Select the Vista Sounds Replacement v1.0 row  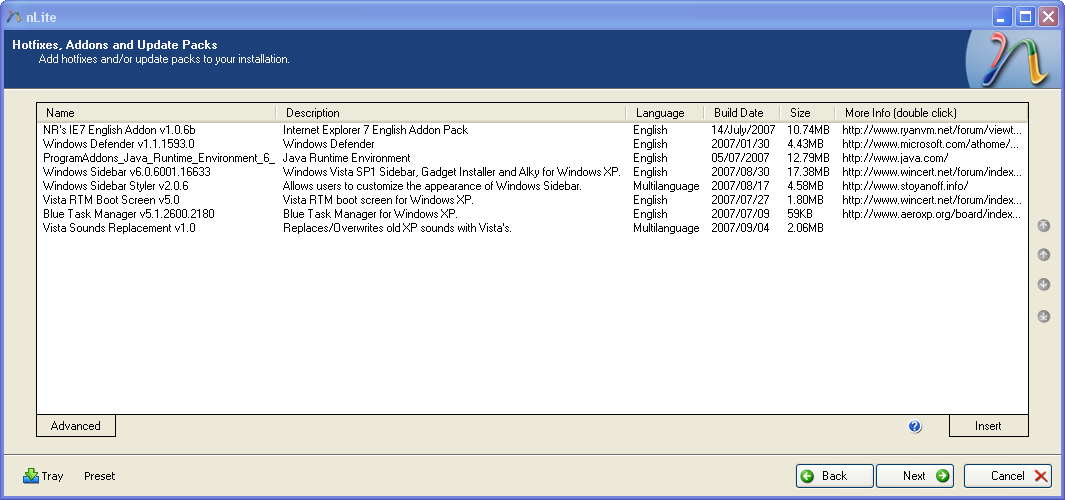119,228
